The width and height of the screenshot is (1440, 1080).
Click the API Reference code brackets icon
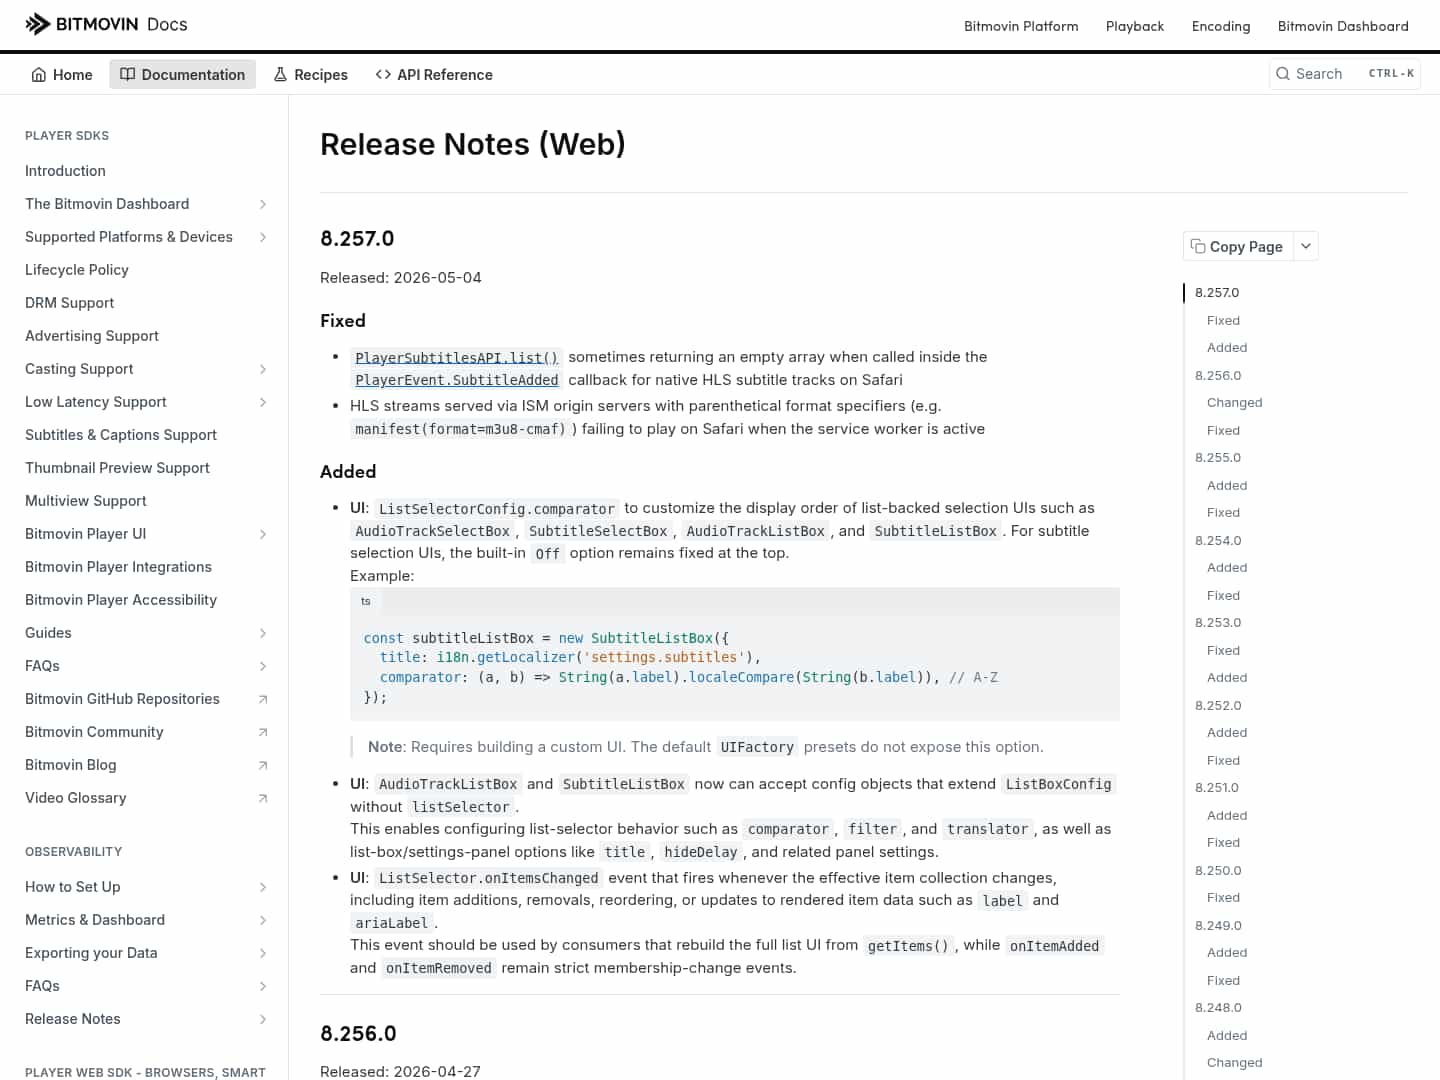click(383, 74)
